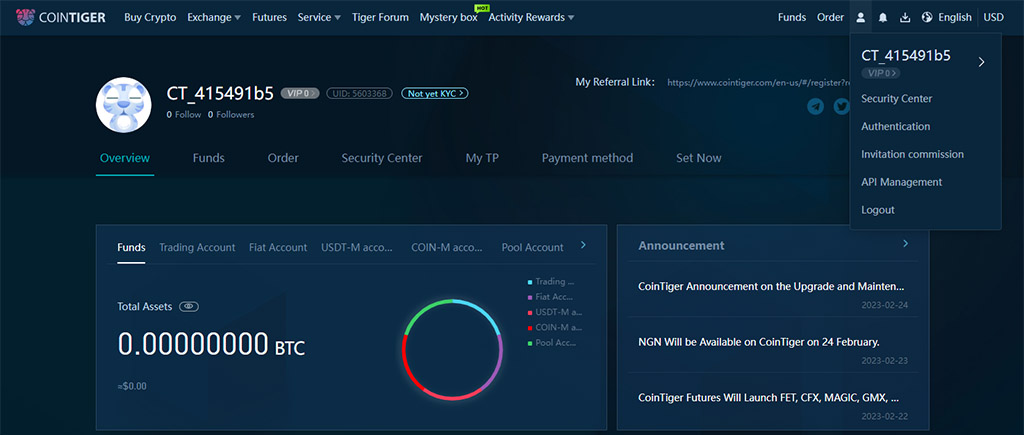Open Mystery box page
The height and width of the screenshot is (435, 1024).
449,18
